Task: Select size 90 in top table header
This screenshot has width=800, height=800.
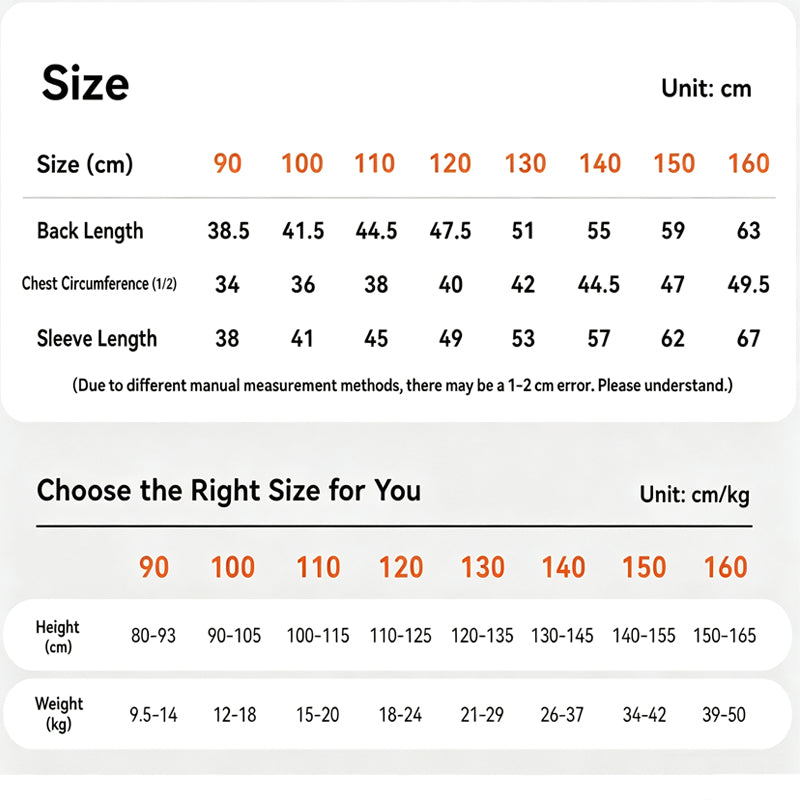Action: (x=227, y=163)
